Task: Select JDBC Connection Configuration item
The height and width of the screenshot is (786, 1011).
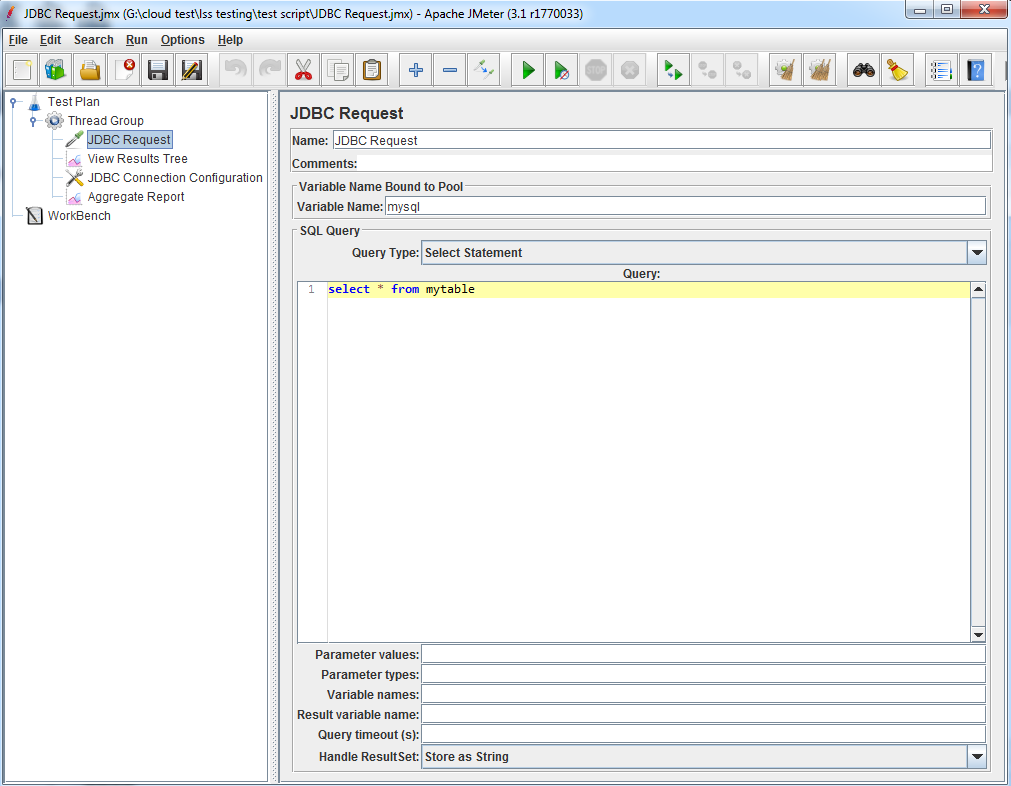Action: pyautogui.click(x=175, y=177)
